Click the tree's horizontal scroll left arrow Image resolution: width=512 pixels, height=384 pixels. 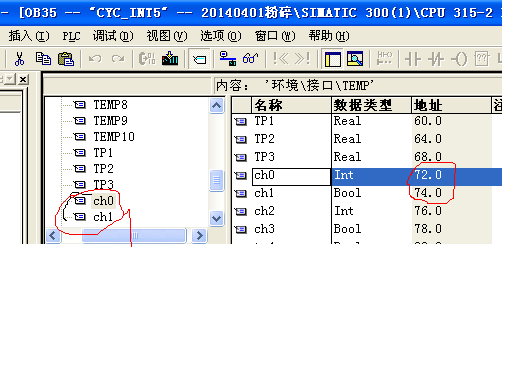coord(53,236)
